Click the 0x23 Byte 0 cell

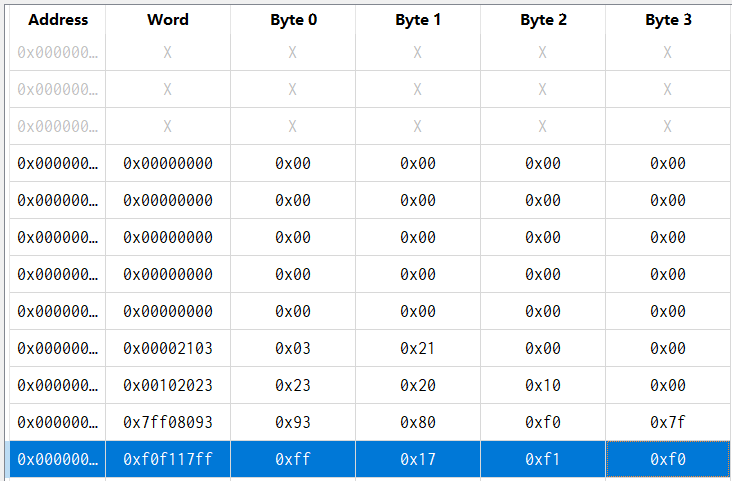coord(293,385)
